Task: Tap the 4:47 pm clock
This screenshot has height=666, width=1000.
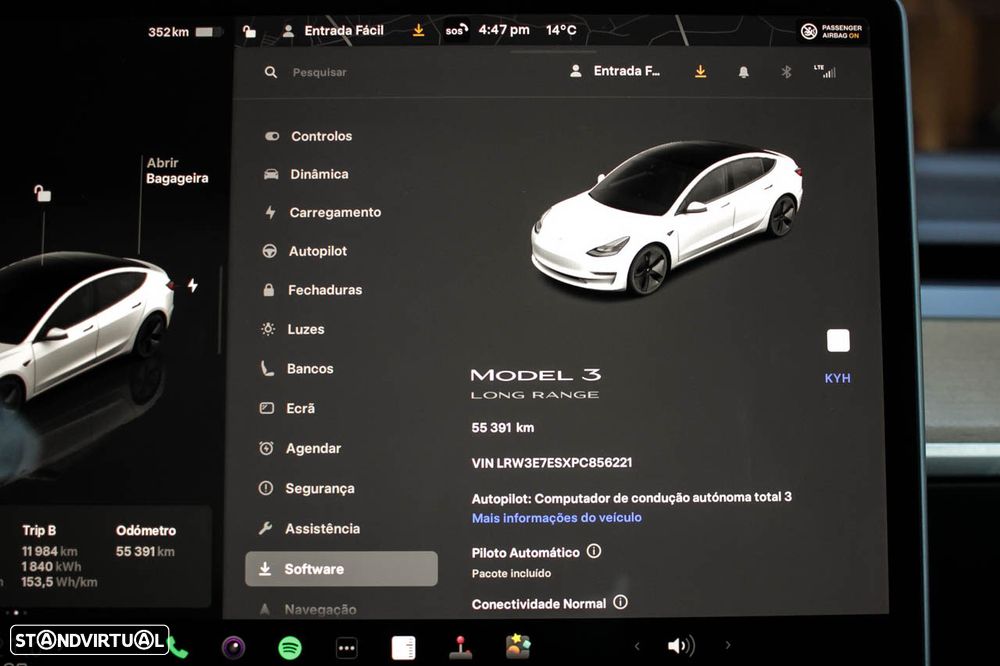Action: tap(504, 30)
